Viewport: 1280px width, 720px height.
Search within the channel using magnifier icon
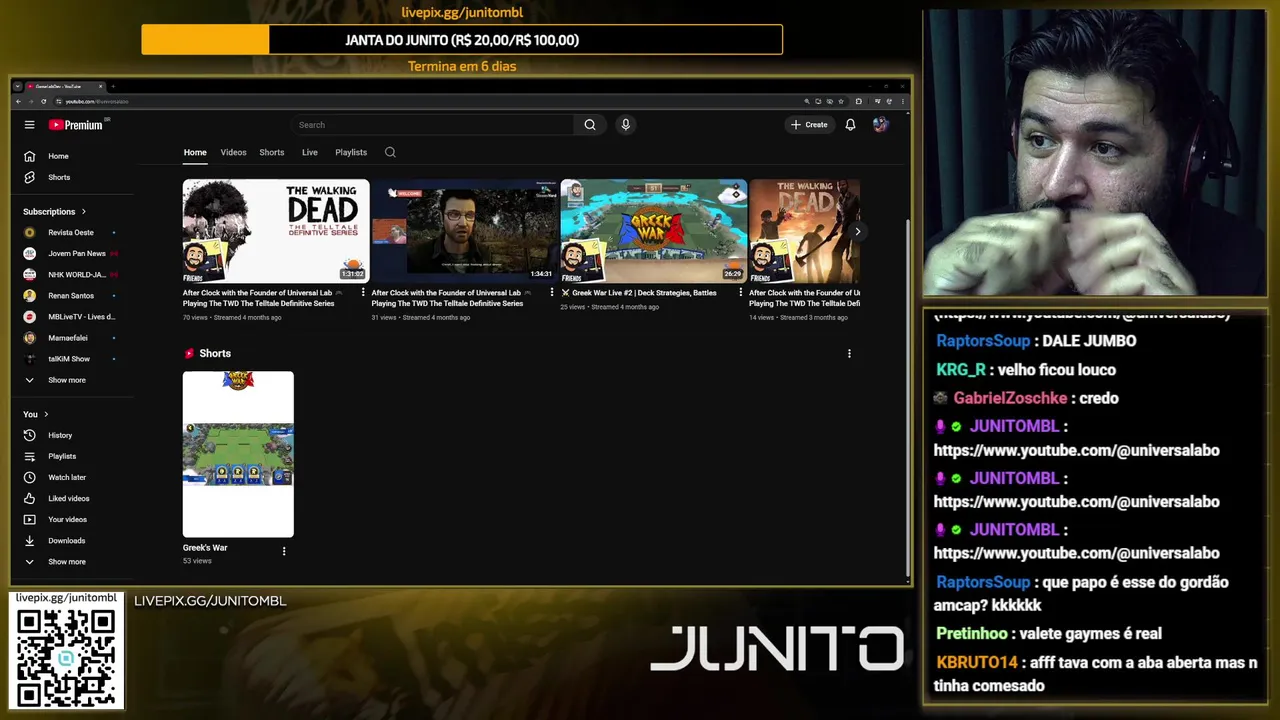coord(390,152)
